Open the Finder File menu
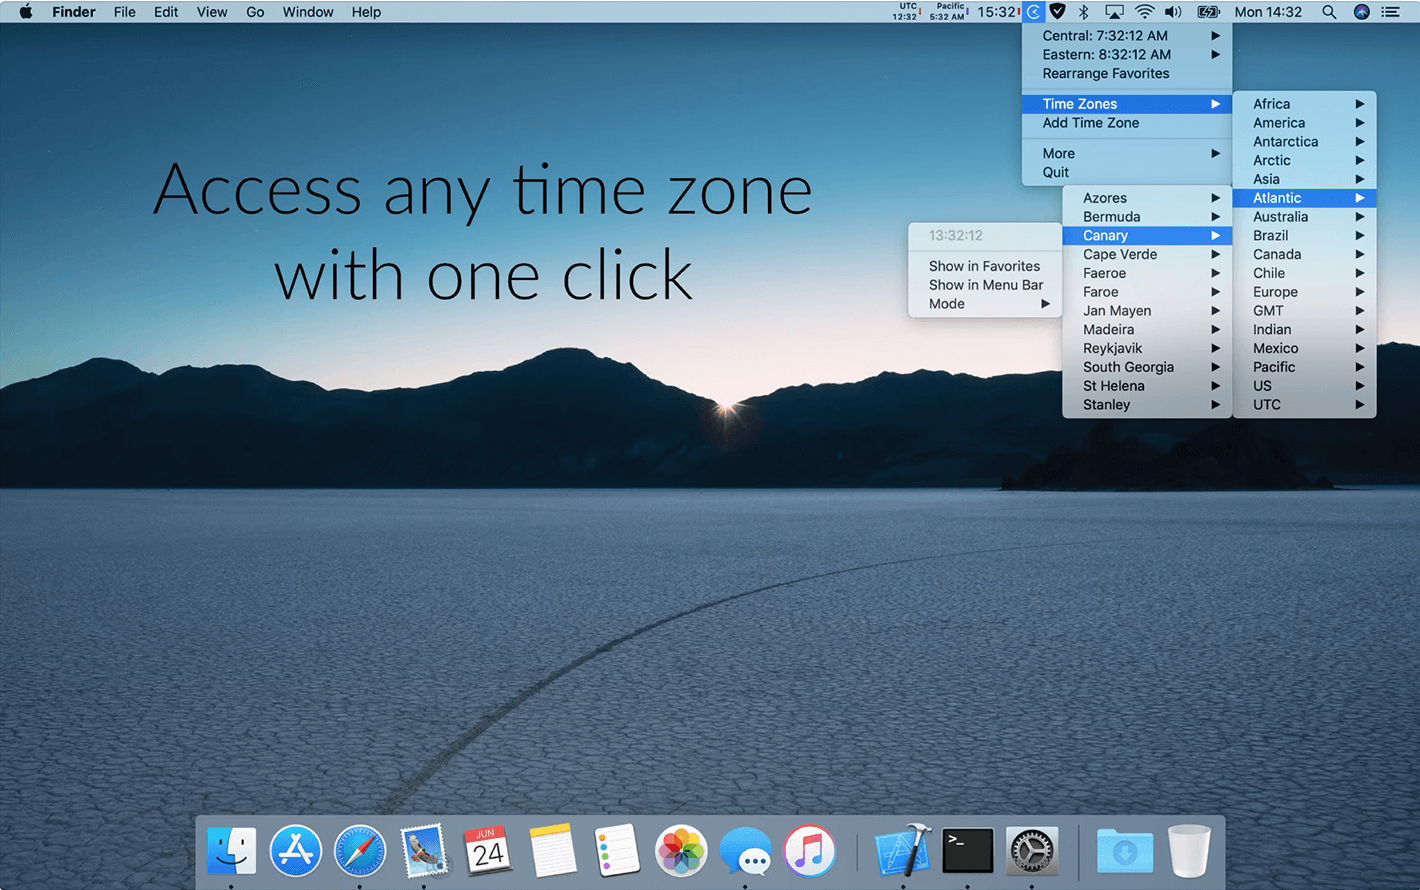The height and width of the screenshot is (890, 1420). point(125,12)
